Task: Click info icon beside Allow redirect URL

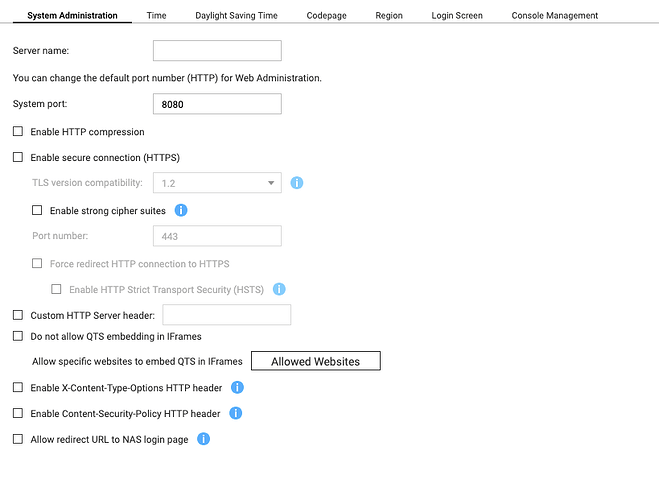Action: 203,439
